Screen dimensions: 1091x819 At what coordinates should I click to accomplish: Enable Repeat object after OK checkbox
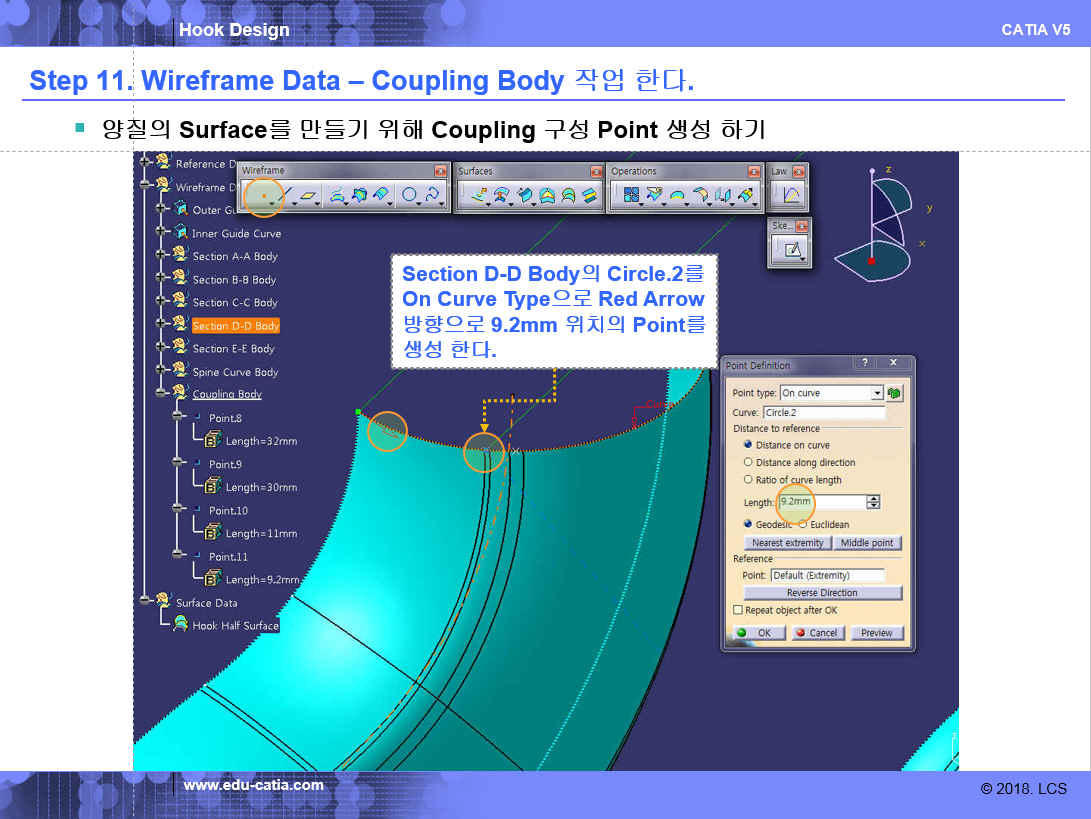click(738, 610)
